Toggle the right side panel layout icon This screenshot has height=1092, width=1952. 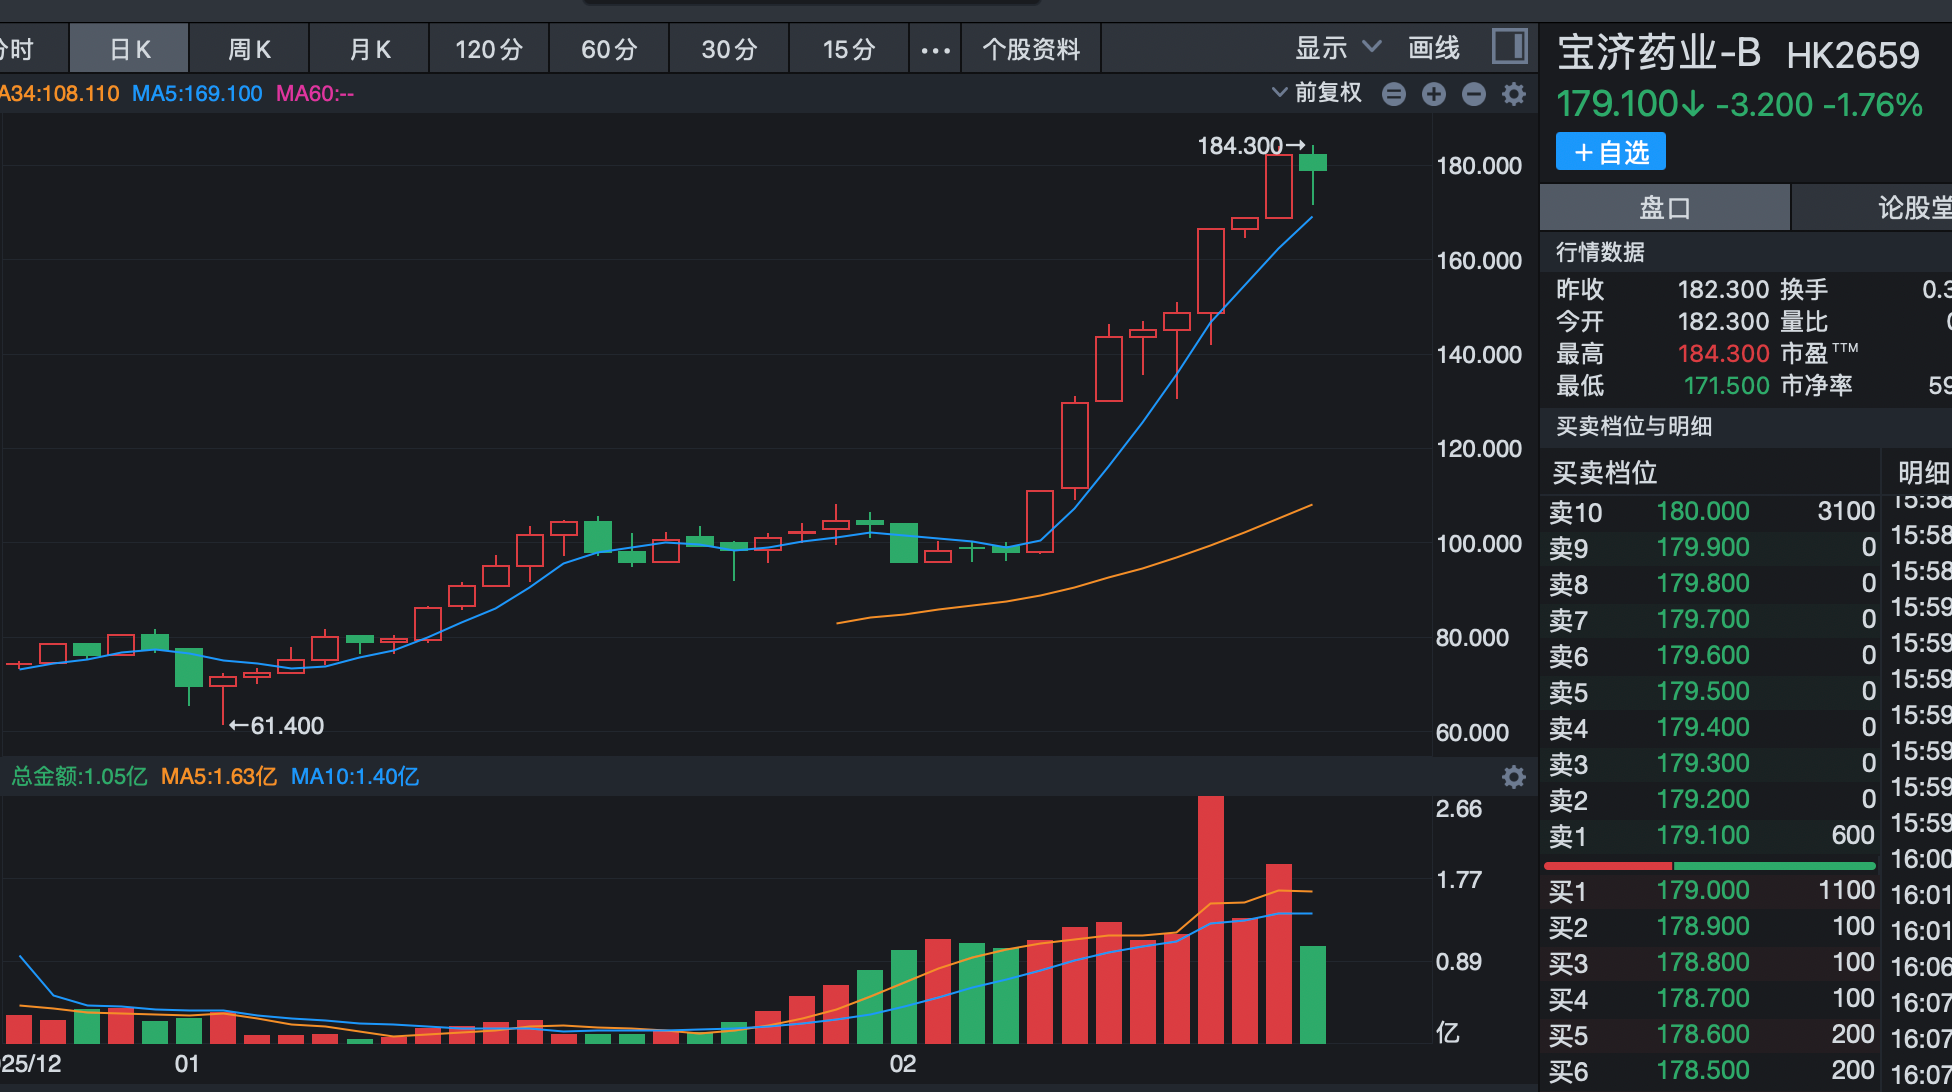(1509, 46)
